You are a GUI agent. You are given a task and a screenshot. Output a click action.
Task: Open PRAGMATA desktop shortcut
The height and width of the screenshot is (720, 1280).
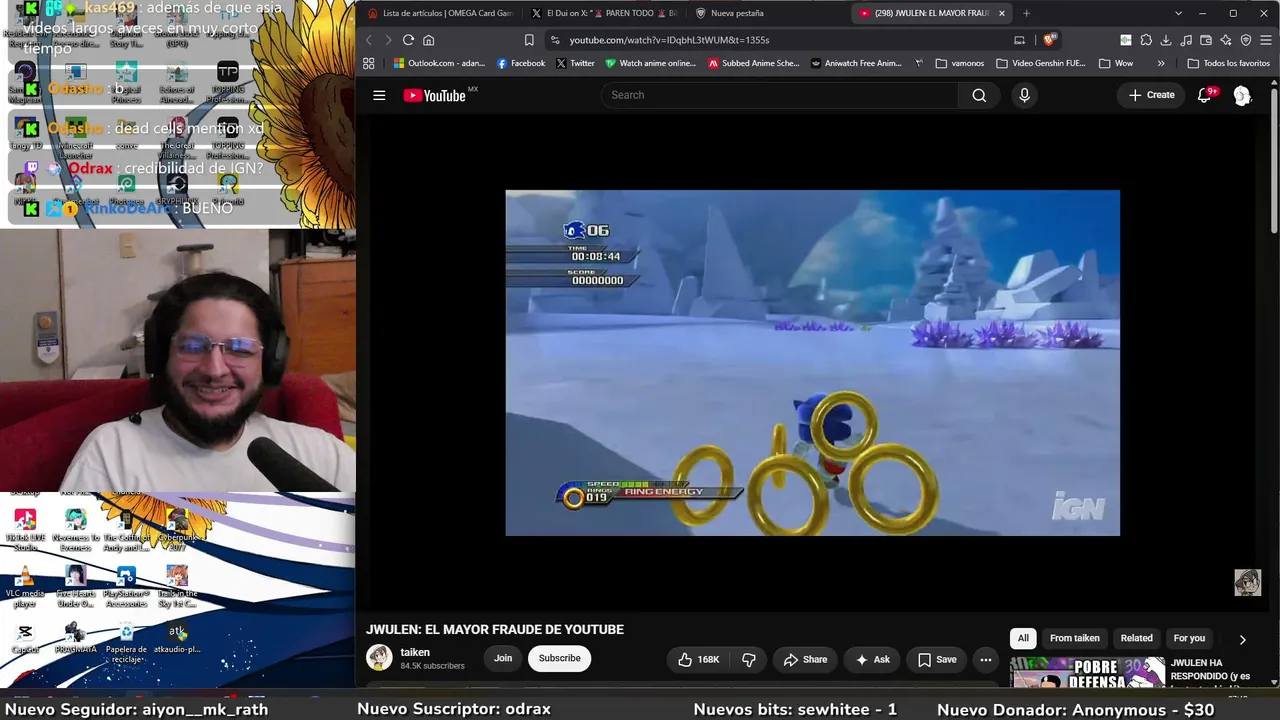75,638
